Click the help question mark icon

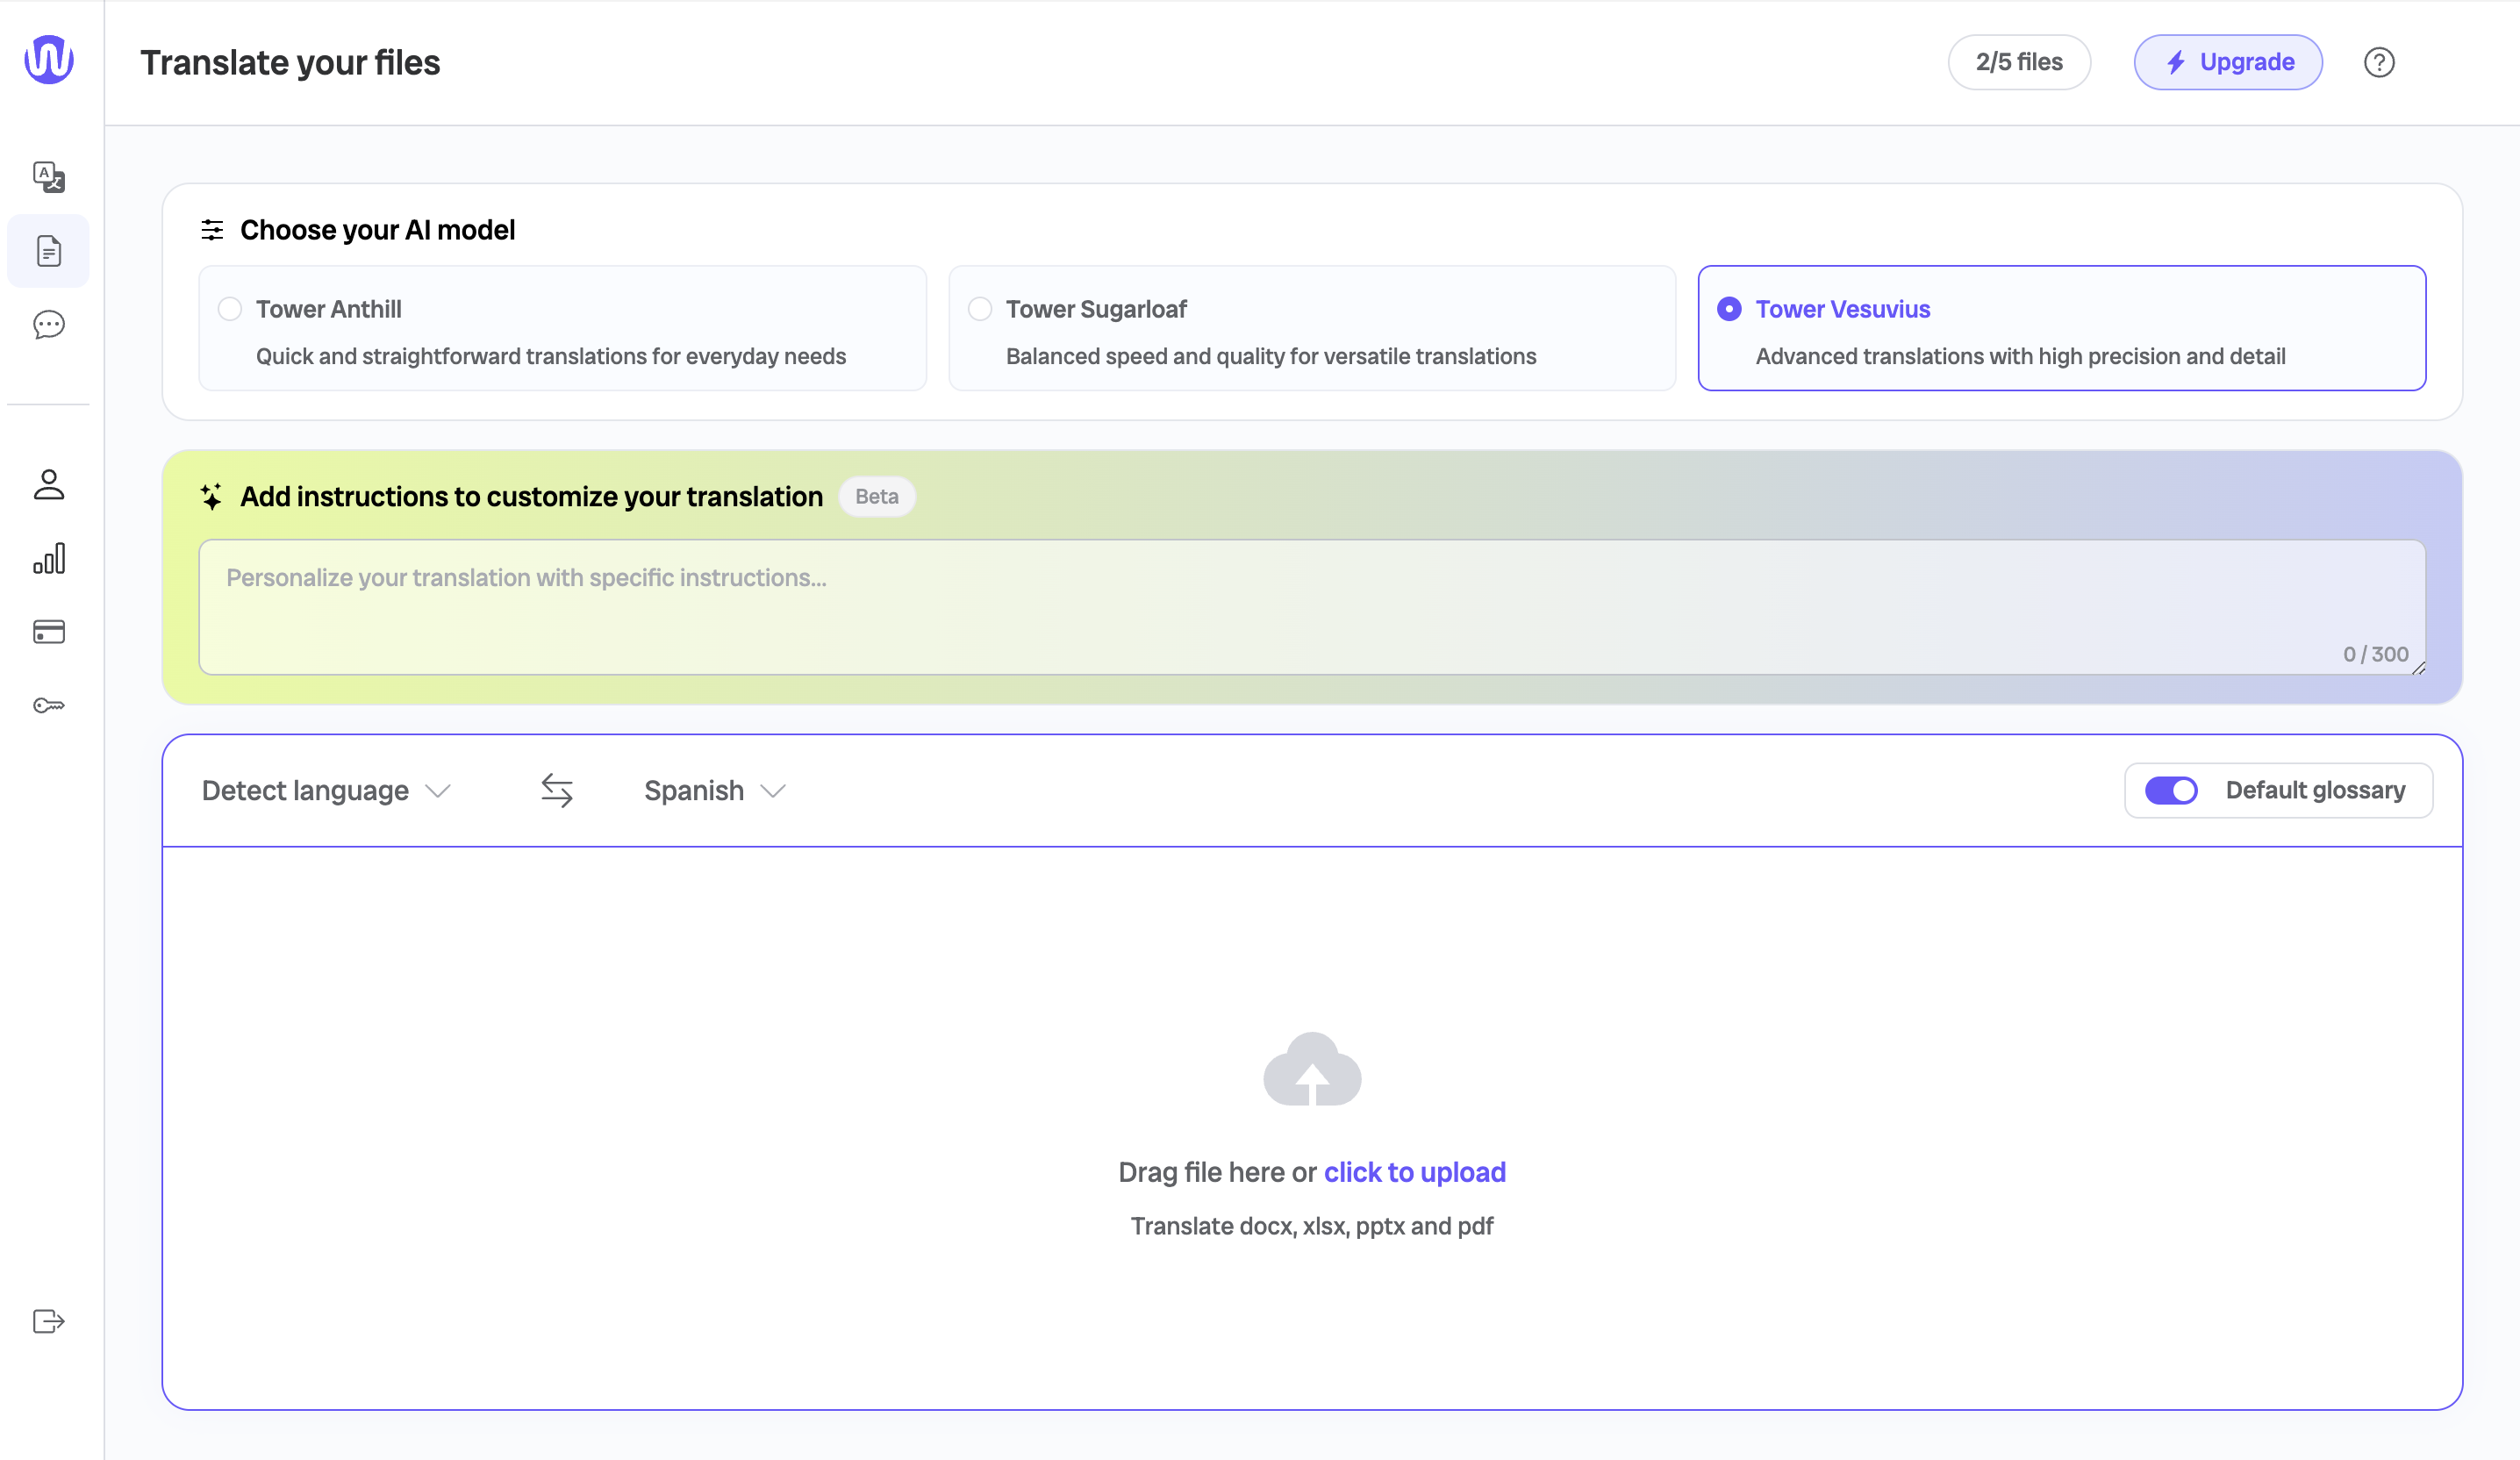(x=2378, y=62)
